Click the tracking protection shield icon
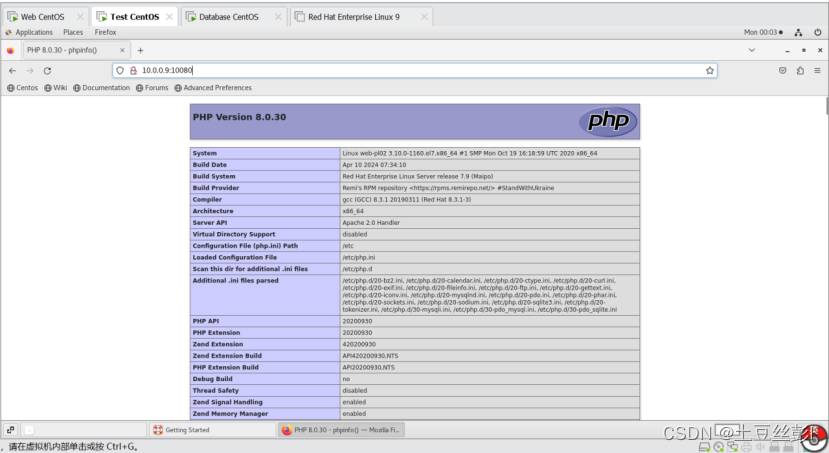 coord(120,70)
